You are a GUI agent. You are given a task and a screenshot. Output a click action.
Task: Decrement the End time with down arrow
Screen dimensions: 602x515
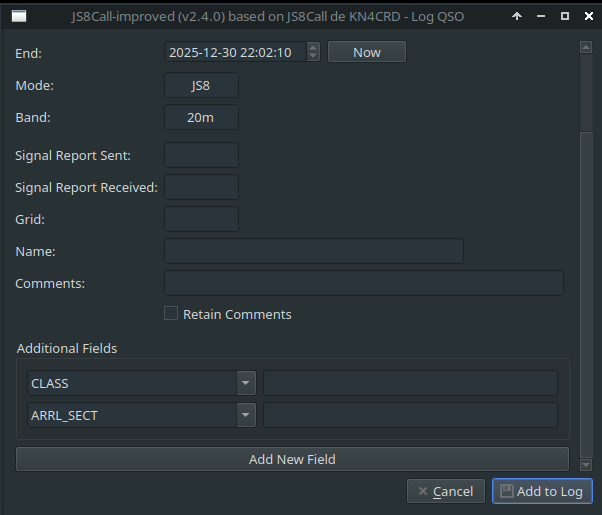(313, 56)
